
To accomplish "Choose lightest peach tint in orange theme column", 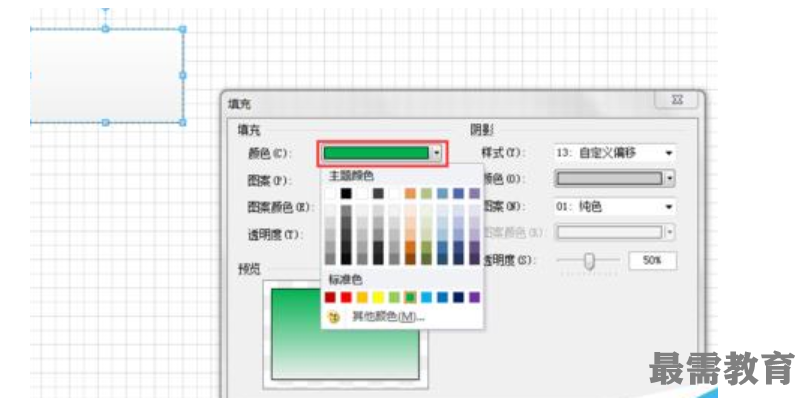I will (410, 210).
